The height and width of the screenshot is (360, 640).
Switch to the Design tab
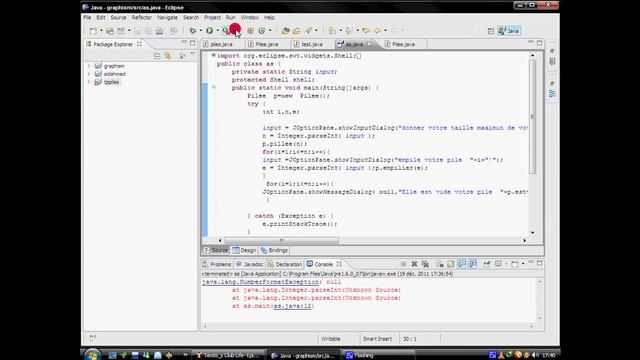244,250
